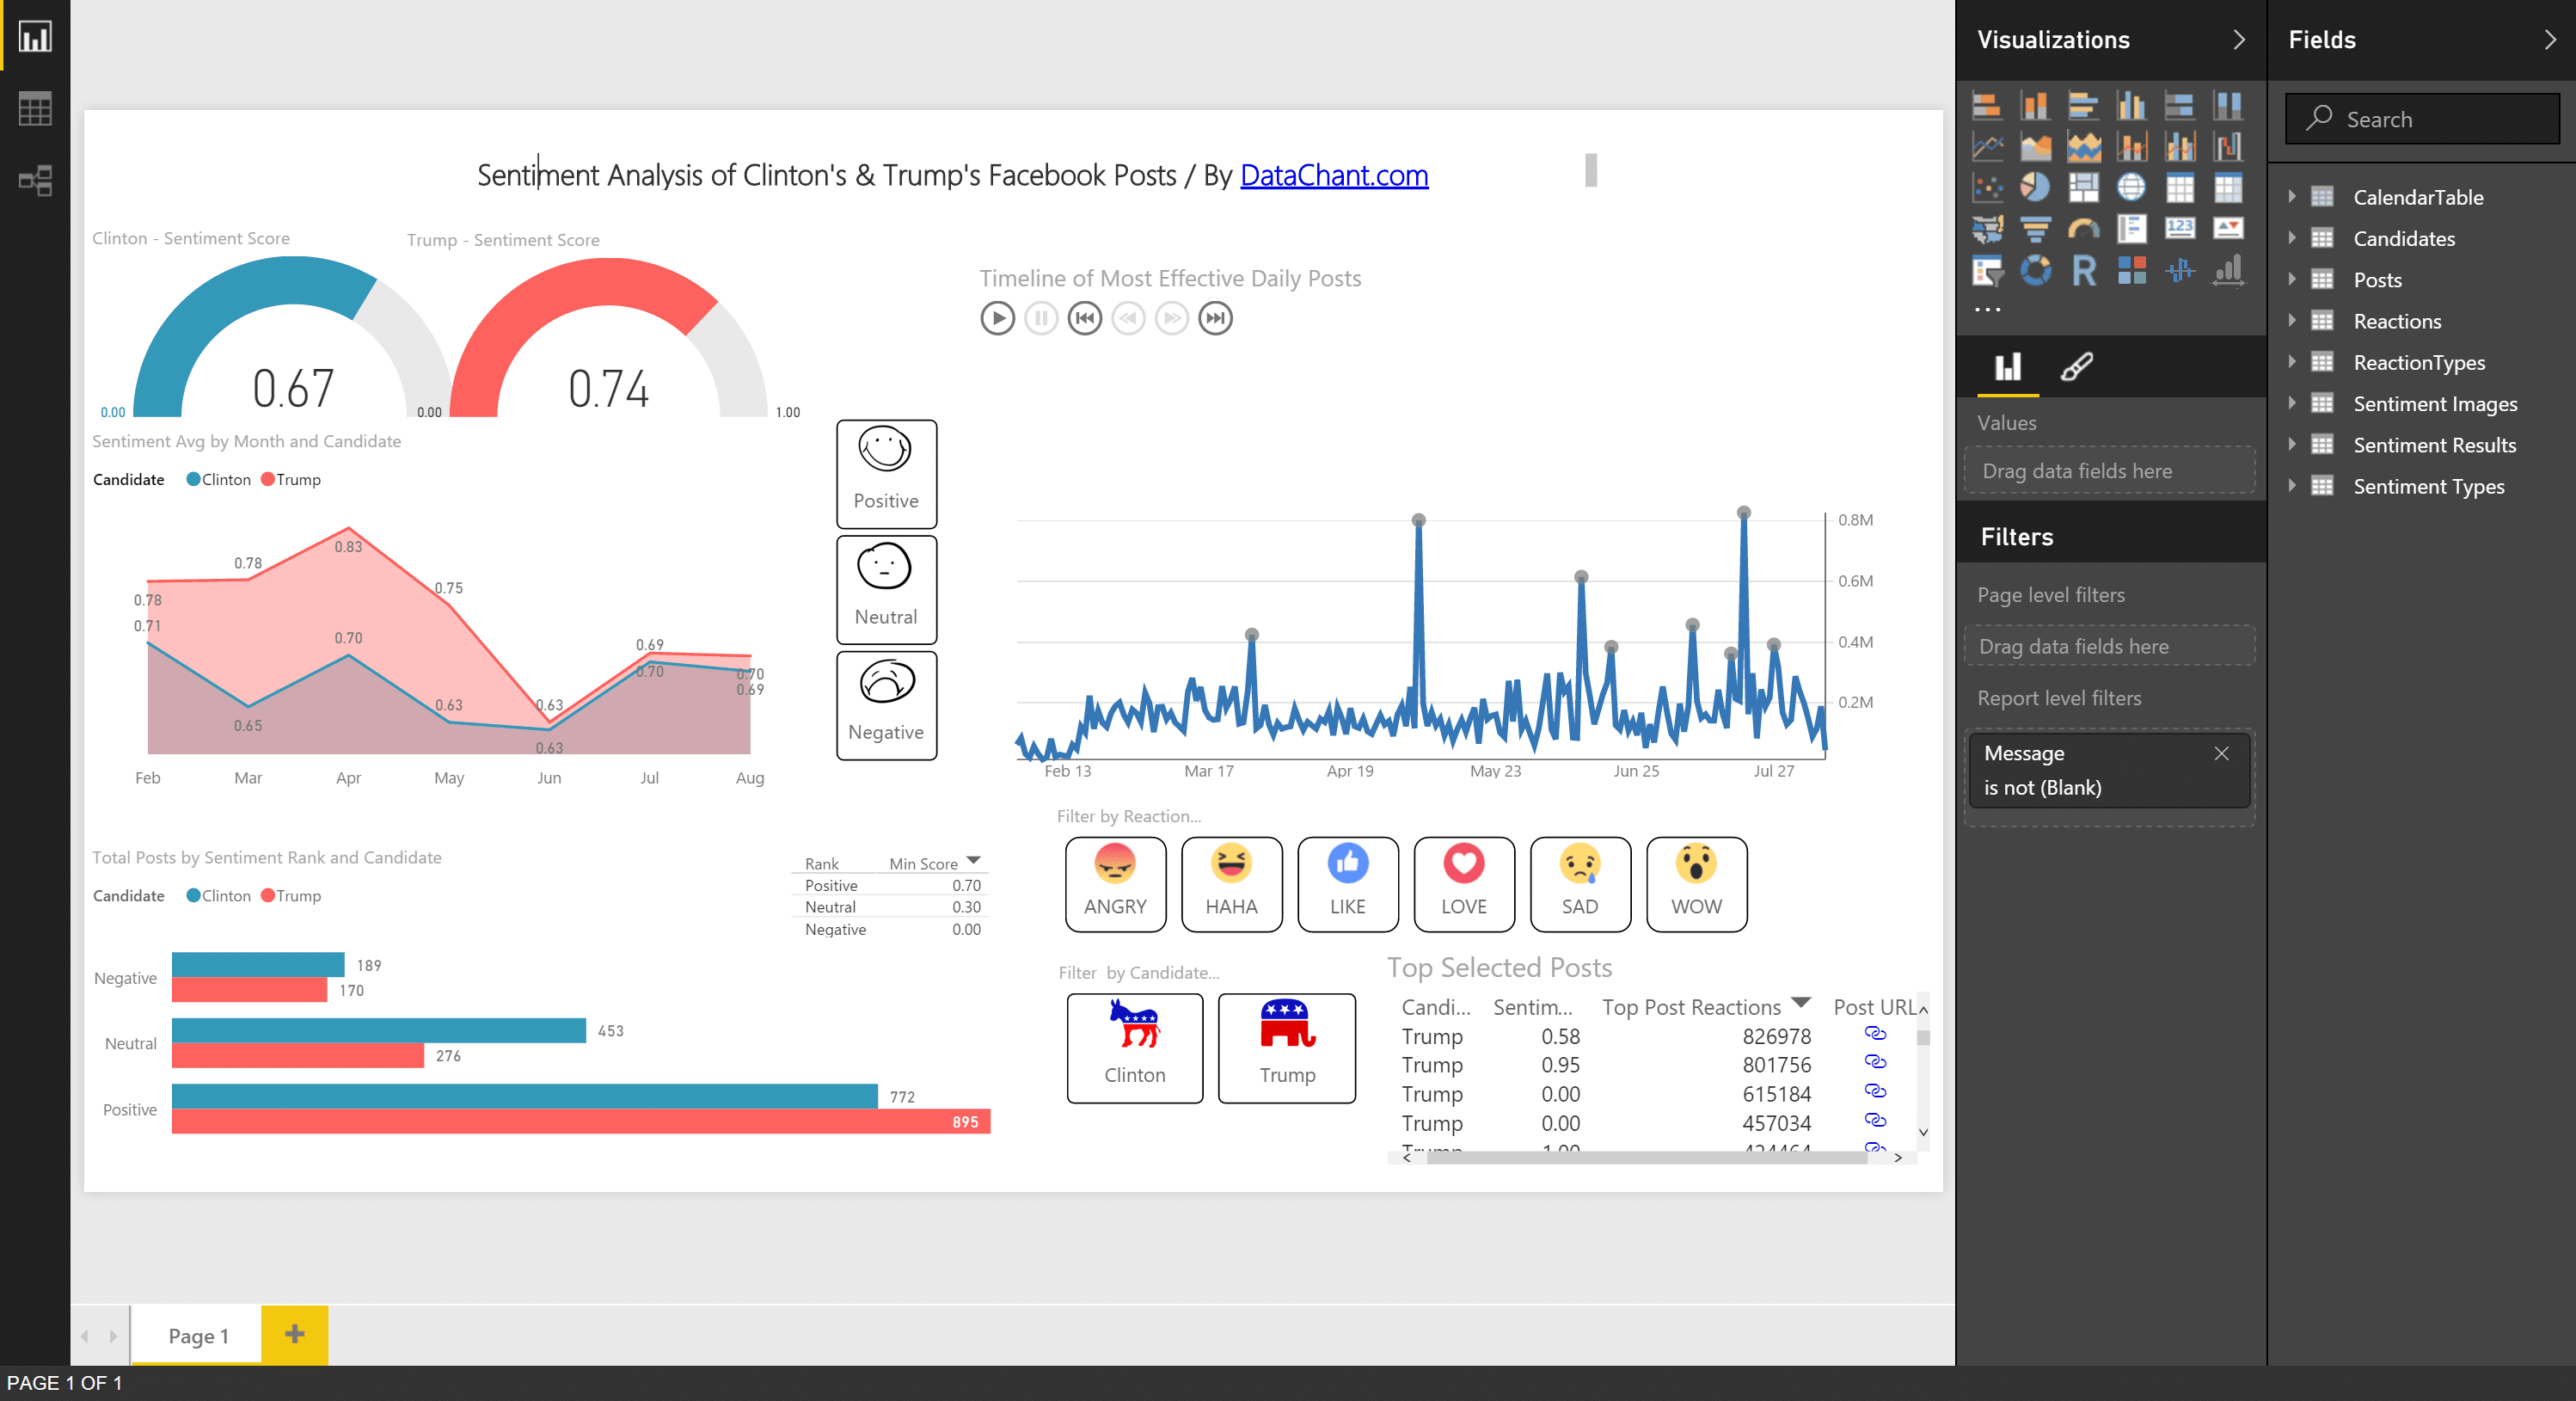Select the pie chart visualization
The image size is (2576, 1401).
2034,187
